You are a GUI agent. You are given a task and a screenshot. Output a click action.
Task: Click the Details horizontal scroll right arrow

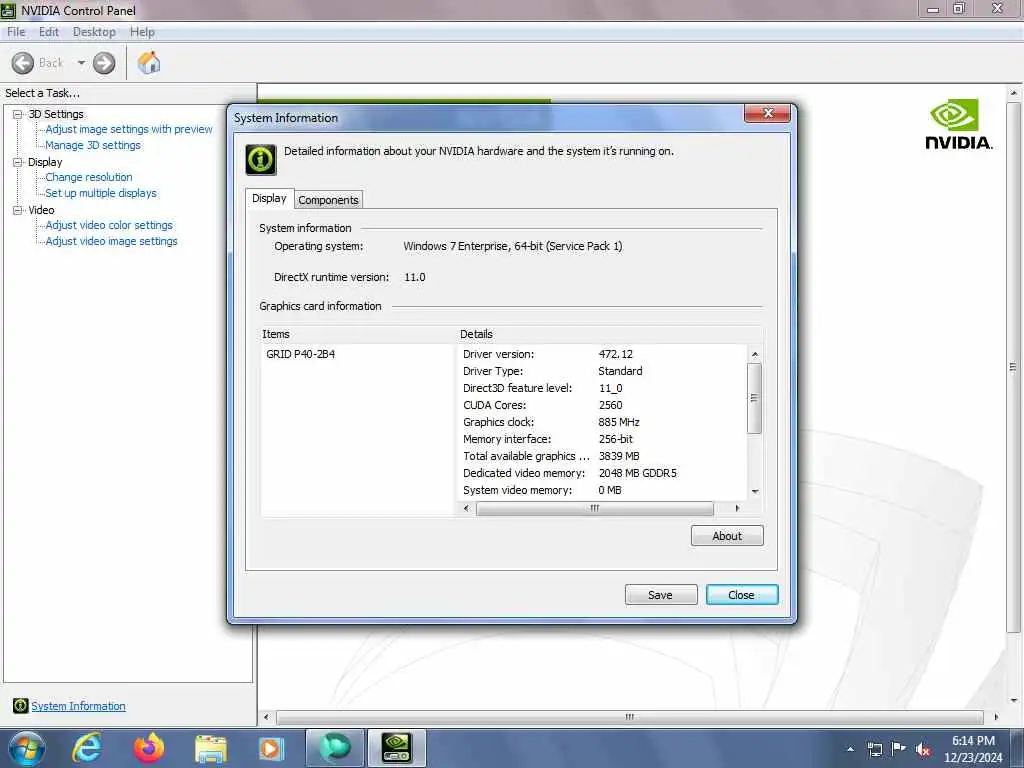[x=737, y=508]
